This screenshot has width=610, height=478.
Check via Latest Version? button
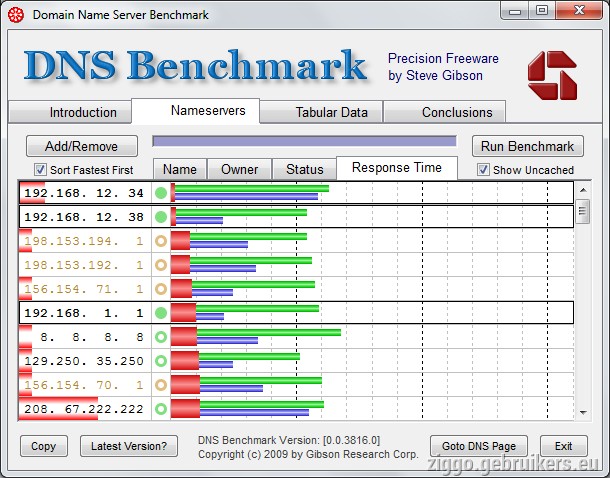pos(129,446)
